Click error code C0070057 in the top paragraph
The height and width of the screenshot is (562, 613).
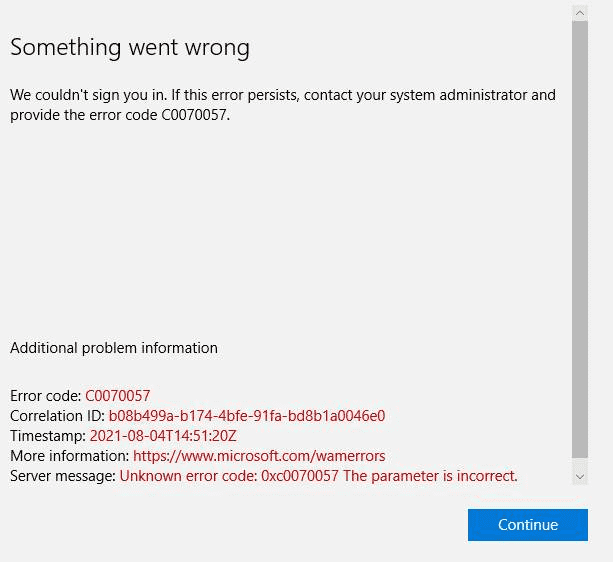198,115
